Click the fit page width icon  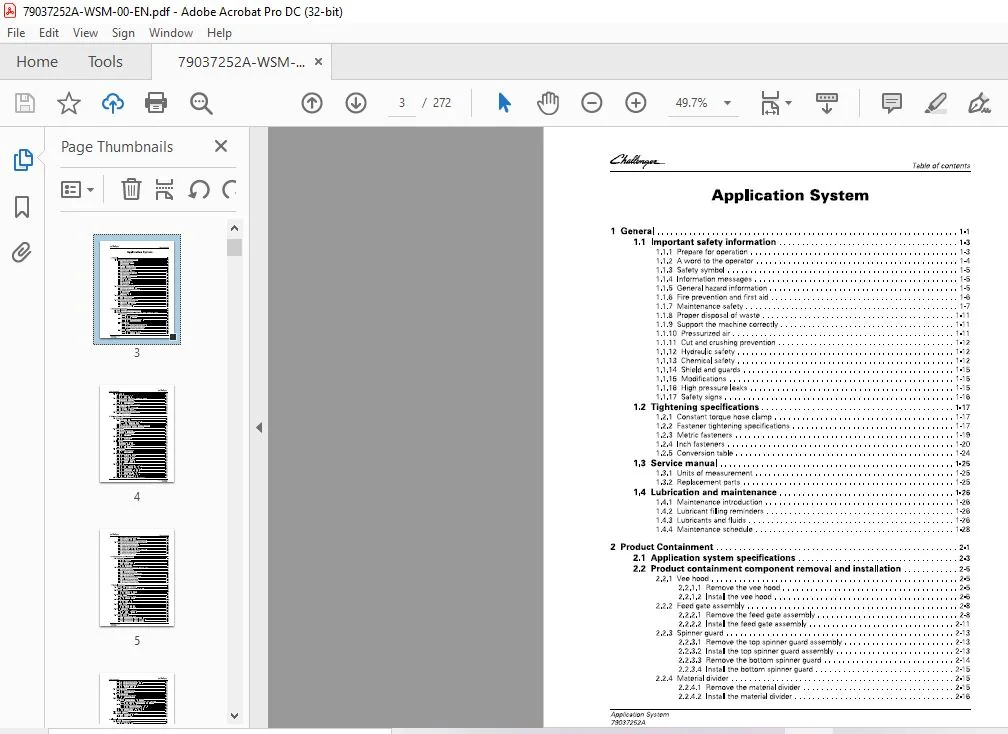coord(770,103)
